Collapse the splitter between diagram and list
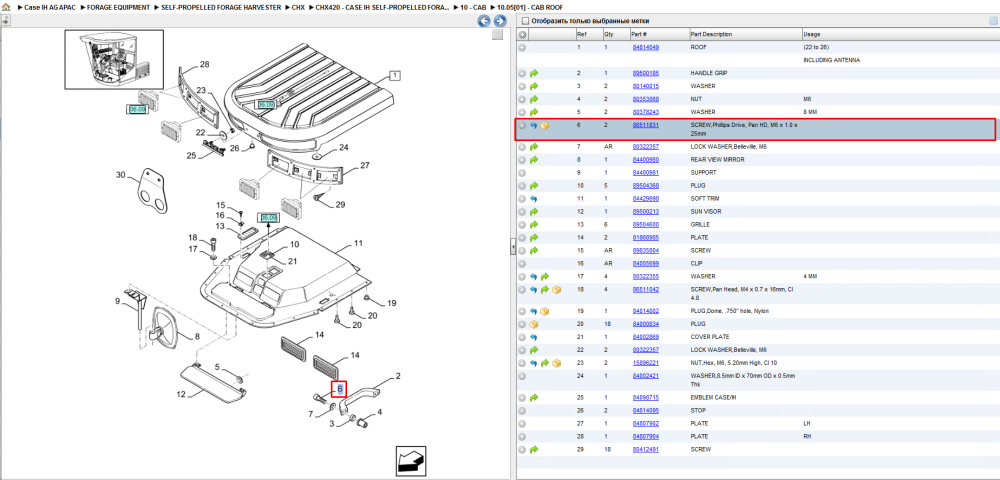The height and width of the screenshot is (480, 1000). pyautogui.click(x=512, y=248)
